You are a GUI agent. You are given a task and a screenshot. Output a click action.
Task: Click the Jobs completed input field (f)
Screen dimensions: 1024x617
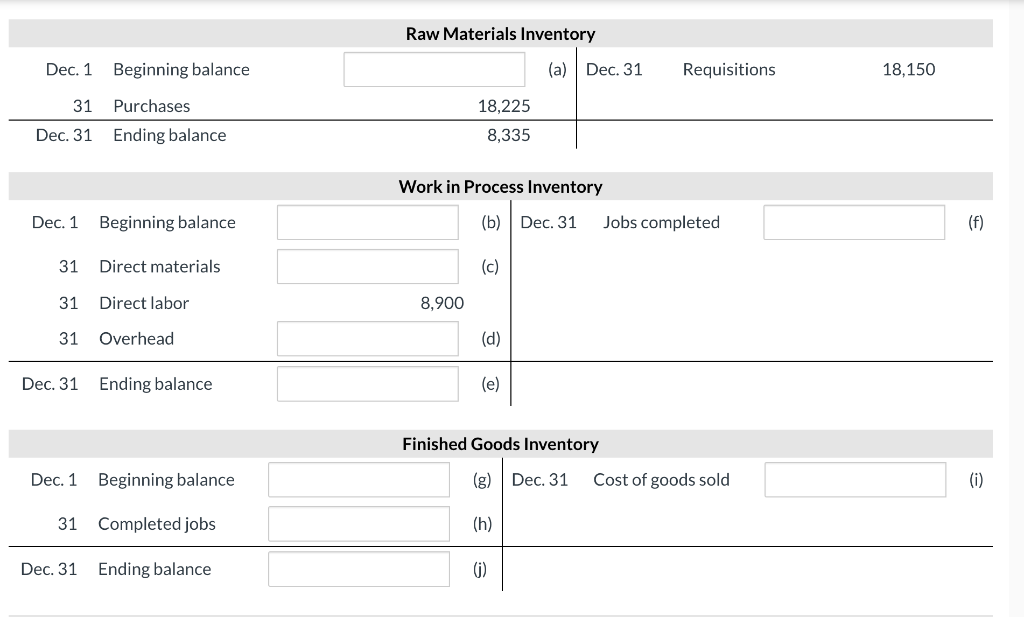pos(853,222)
